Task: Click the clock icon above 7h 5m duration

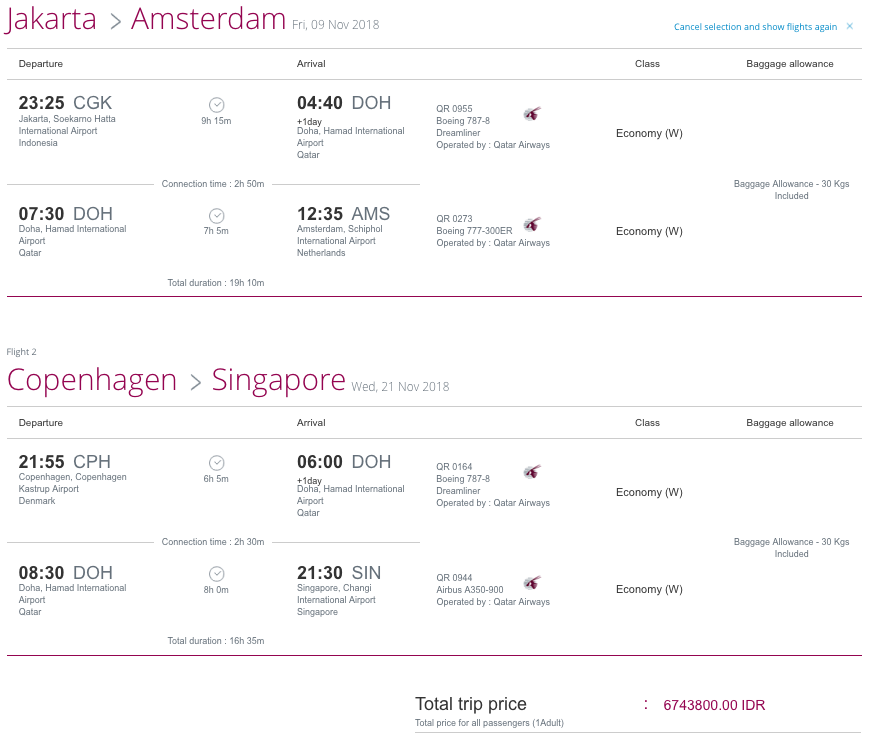Action: coord(217,216)
